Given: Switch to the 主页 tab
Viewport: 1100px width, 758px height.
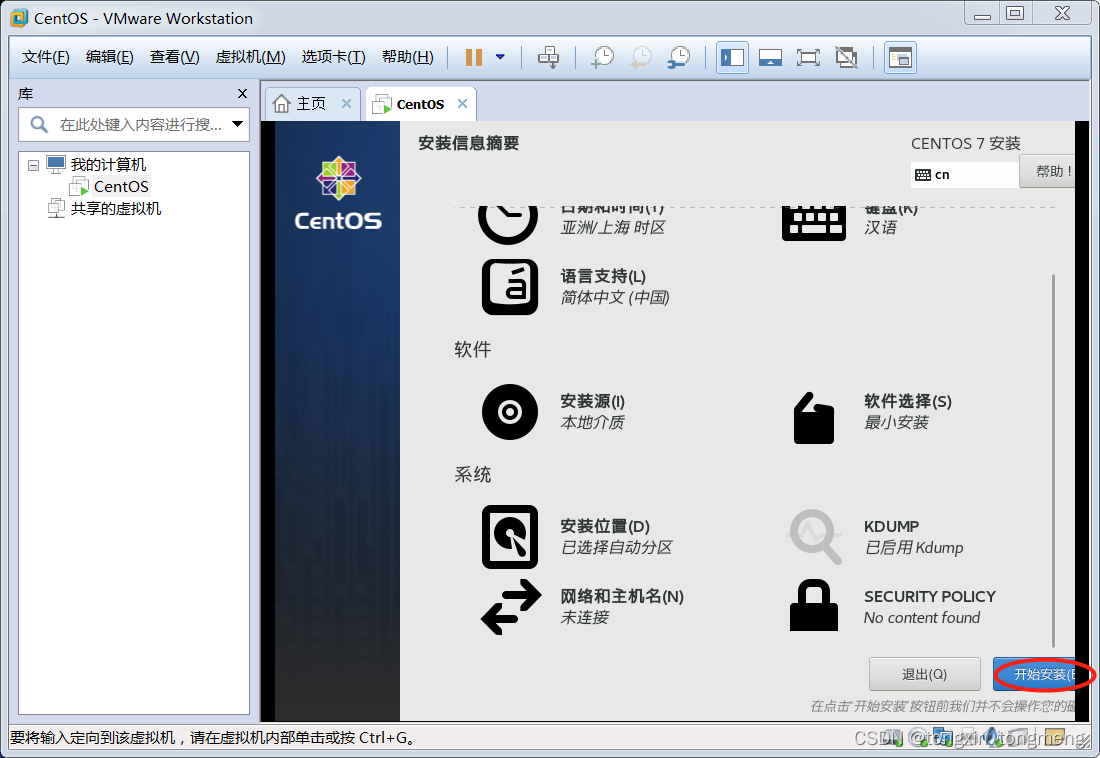Looking at the screenshot, I should 311,104.
